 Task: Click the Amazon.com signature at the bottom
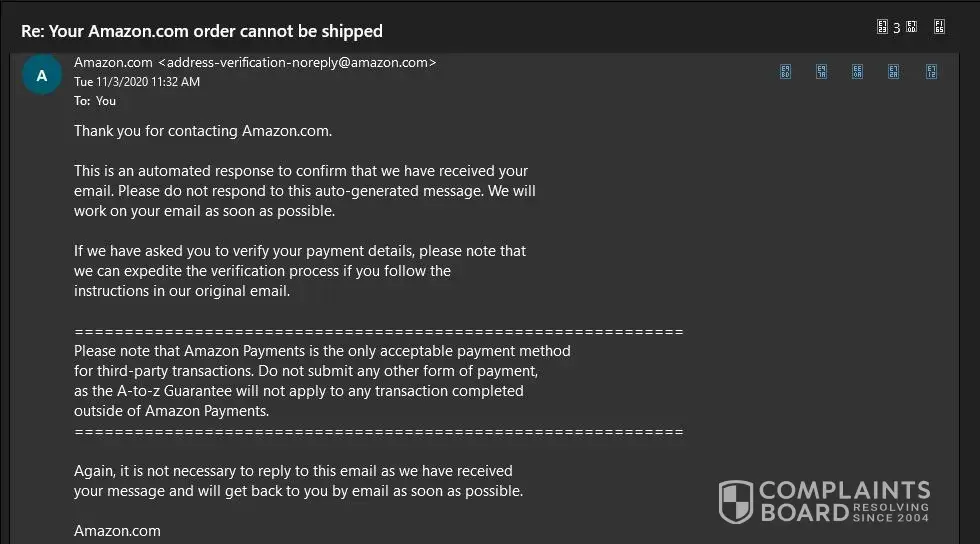[117, 531]
